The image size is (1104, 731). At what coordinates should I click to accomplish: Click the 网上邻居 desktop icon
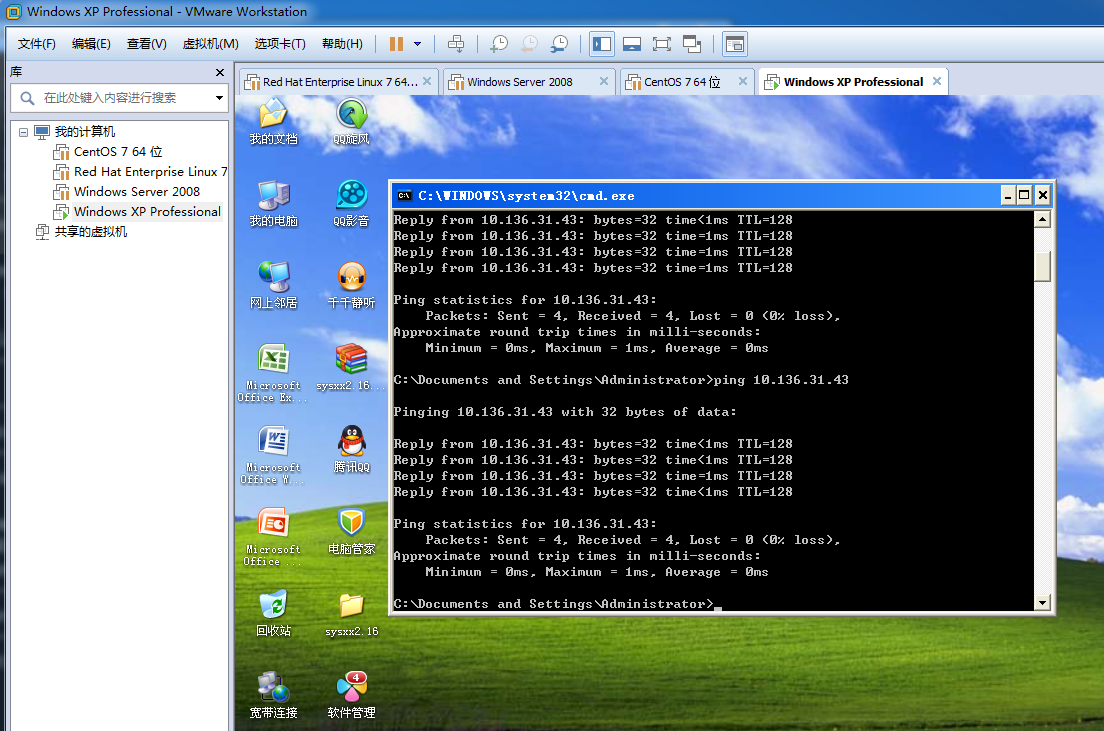(273, 285)
